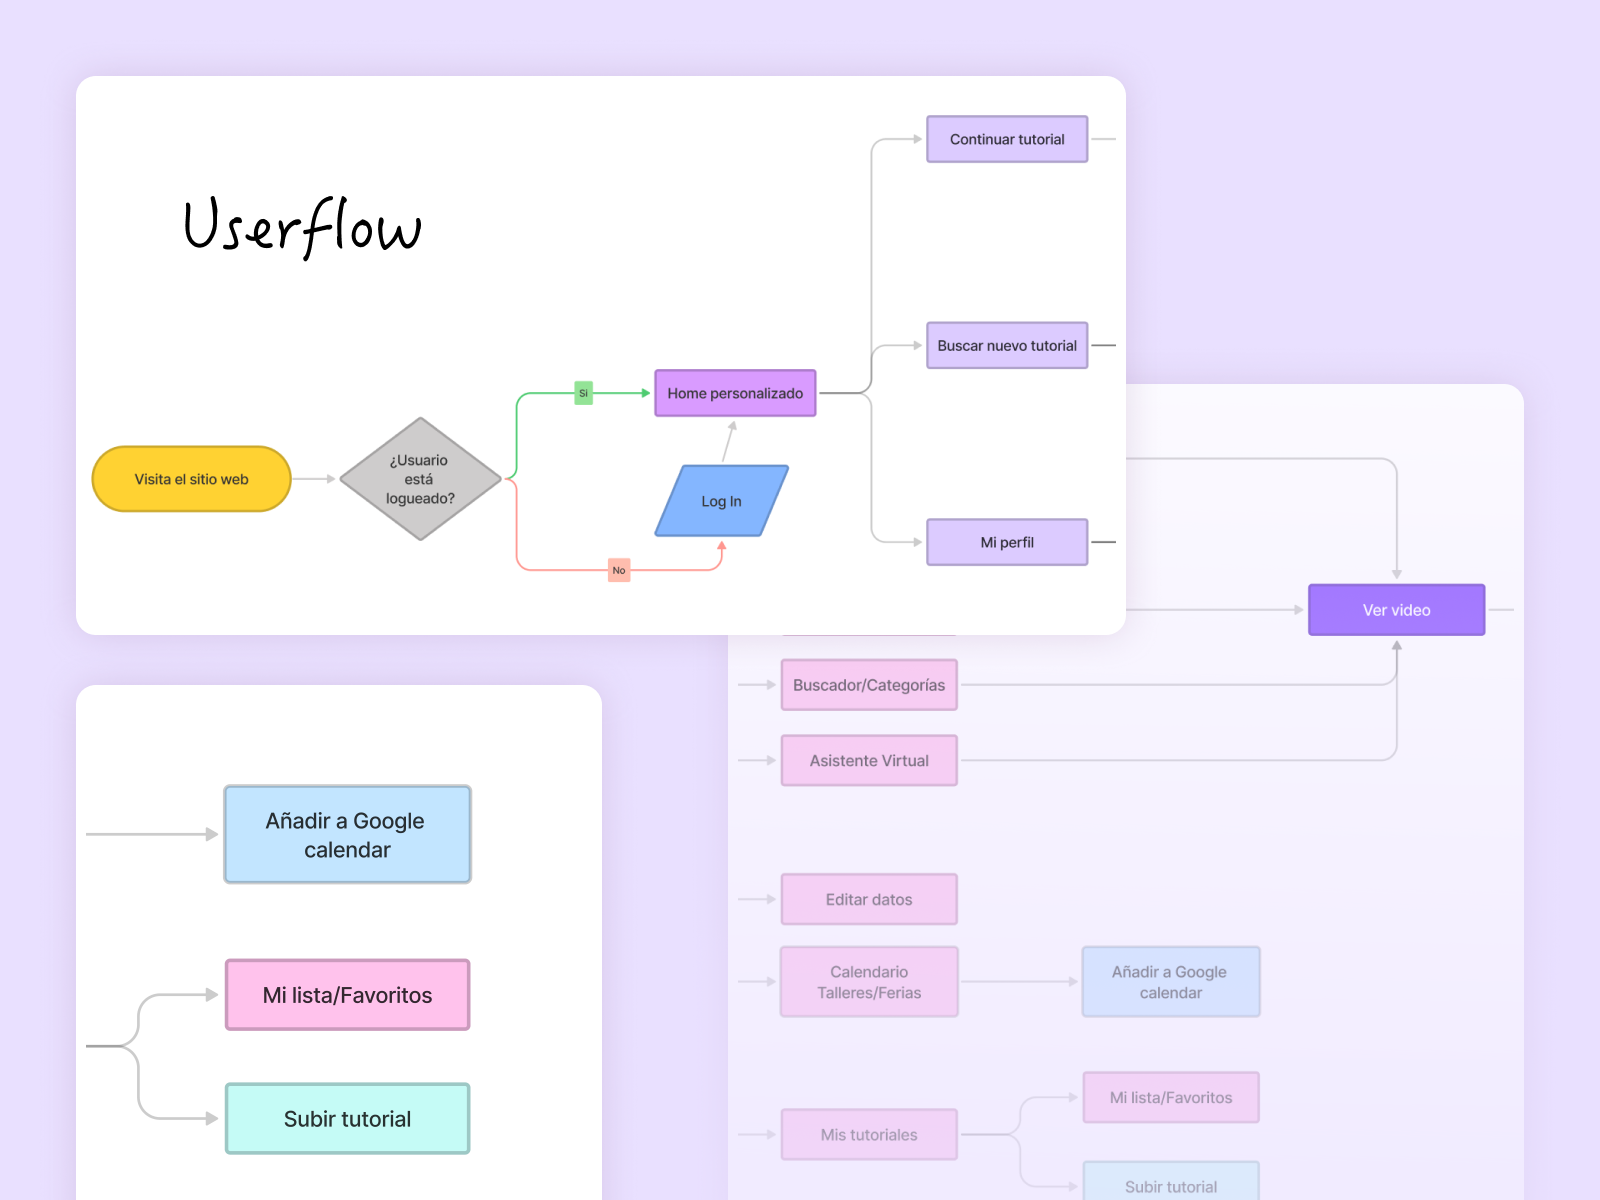Select the 'Mi perfil' node

point(1006,542)
